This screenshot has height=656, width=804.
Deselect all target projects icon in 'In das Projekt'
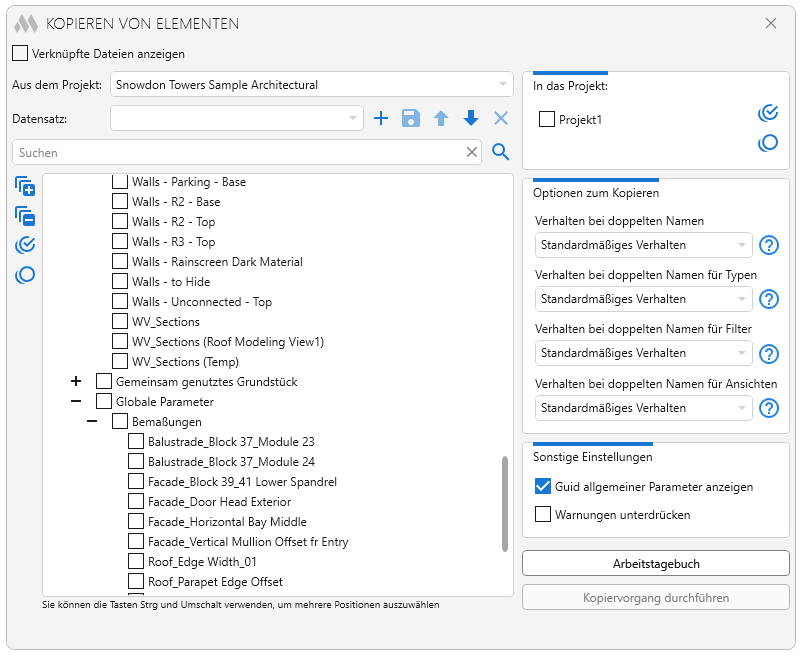[768, 143]
